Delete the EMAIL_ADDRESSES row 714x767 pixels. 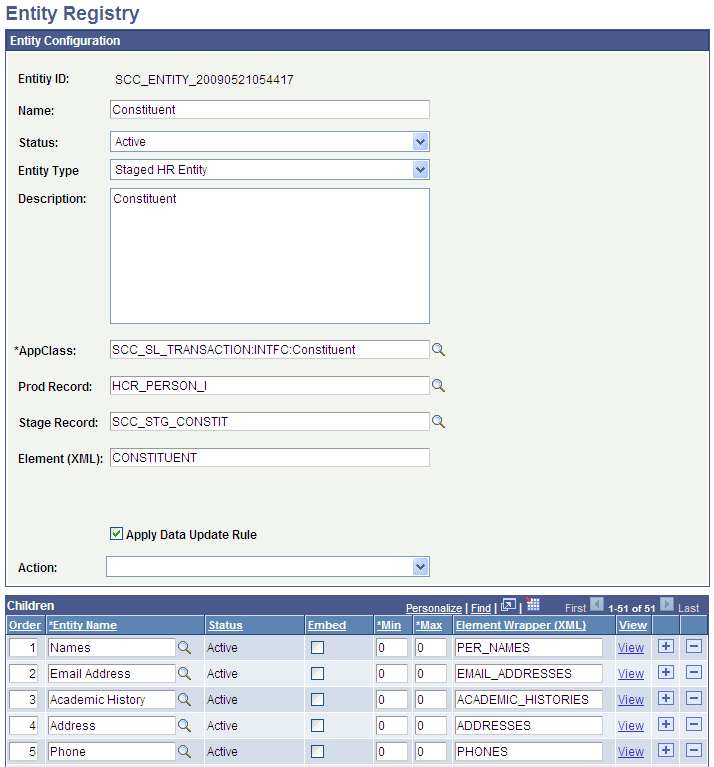click(x=694, y=673)
